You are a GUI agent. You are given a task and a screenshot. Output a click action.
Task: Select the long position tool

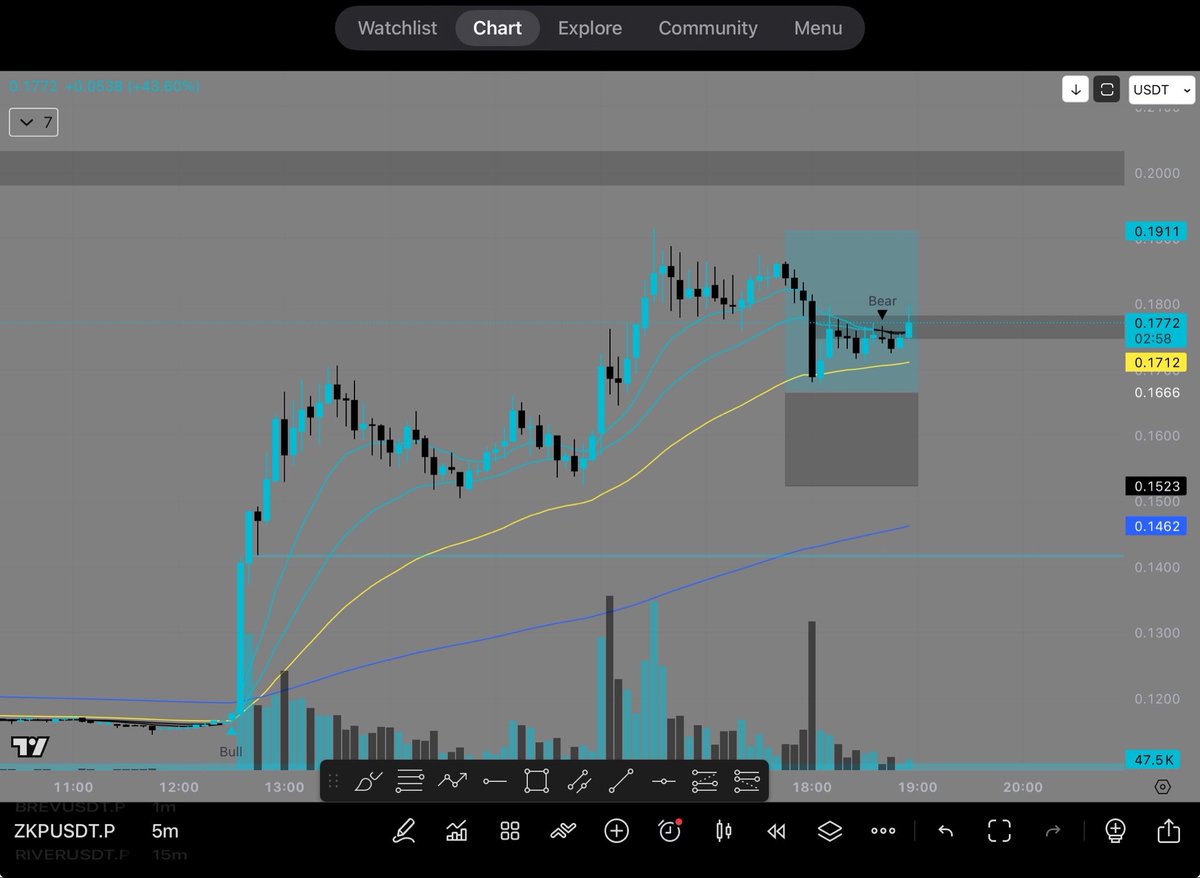pyautogui.click(x=705, y=780)
